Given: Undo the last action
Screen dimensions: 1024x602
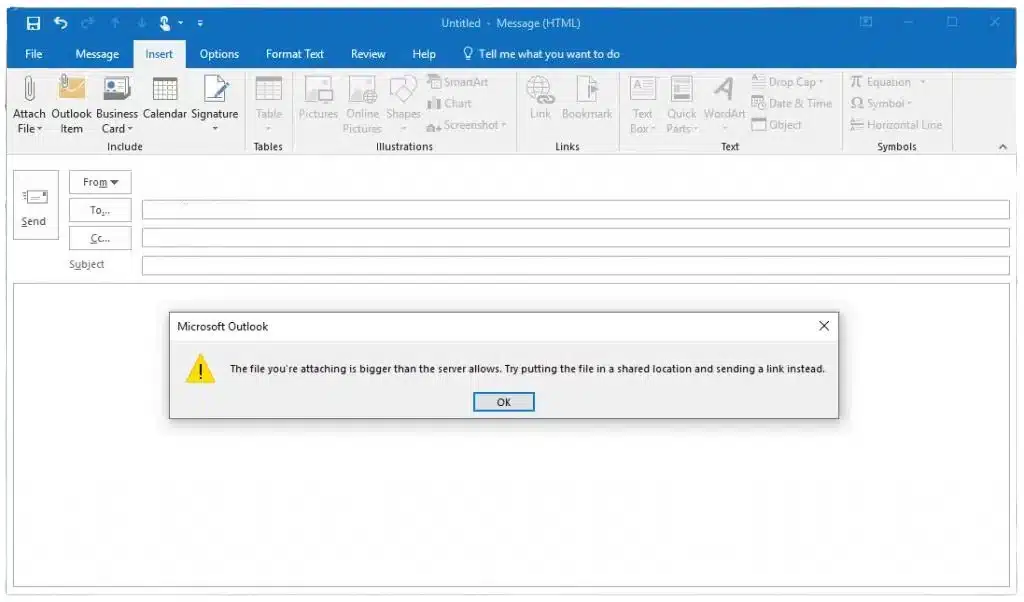Looking at the screenshot, I should [61, 24].
